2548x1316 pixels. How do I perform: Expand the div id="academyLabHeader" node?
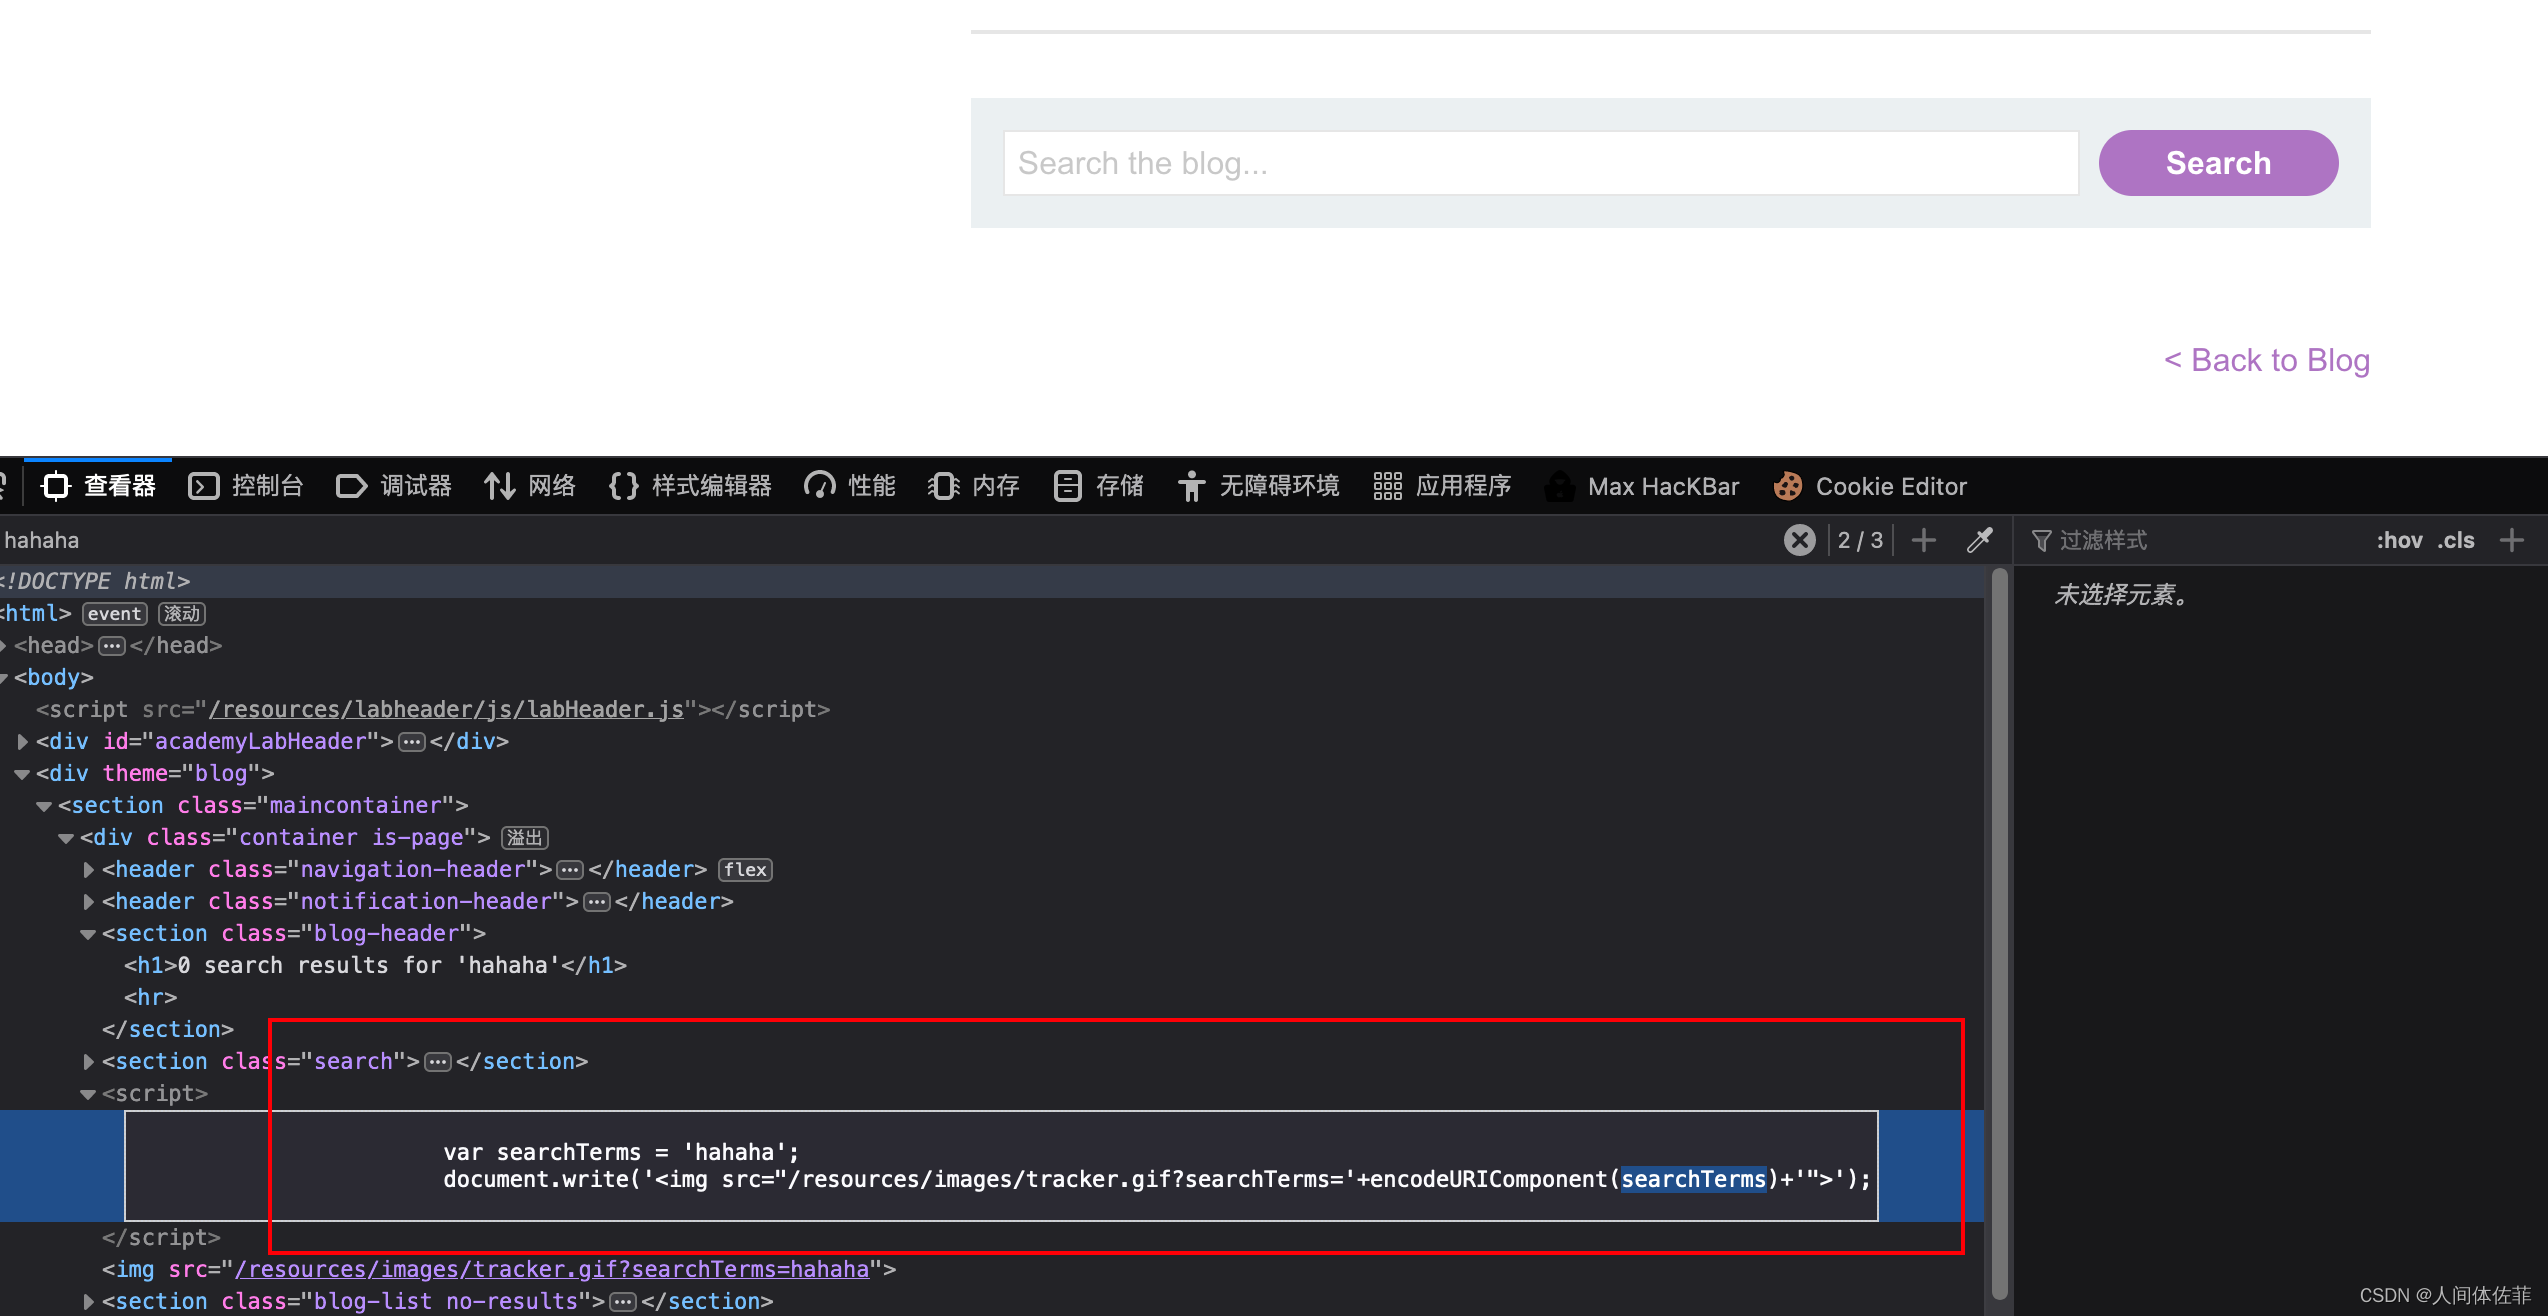(x=22, y=741)
